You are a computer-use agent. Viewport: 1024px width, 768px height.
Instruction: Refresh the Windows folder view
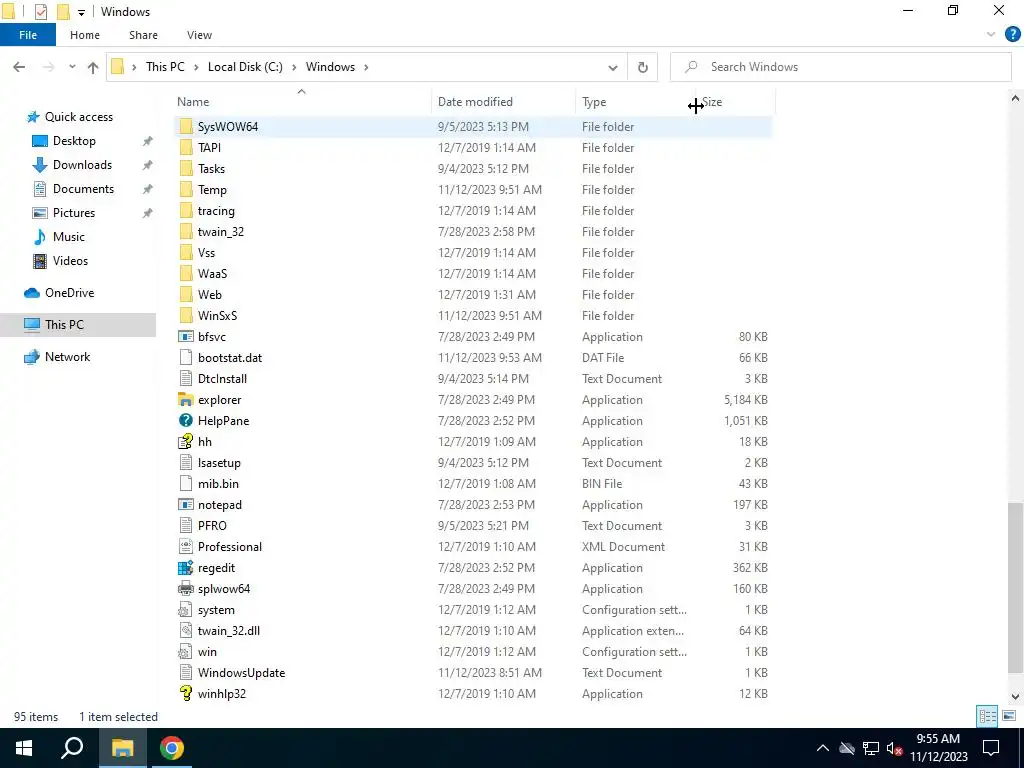(x=643, y=67)
